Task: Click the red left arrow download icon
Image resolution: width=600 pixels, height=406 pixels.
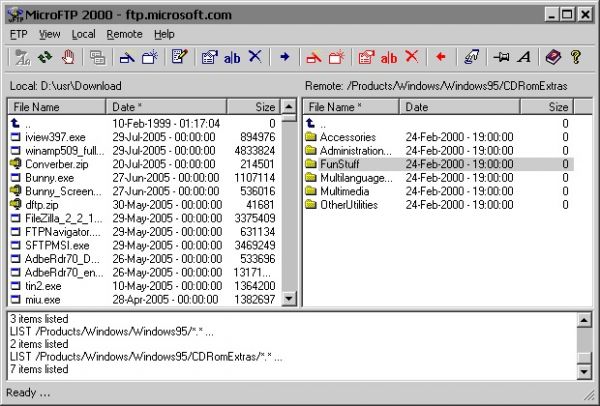Action: (x=441, y=57)
